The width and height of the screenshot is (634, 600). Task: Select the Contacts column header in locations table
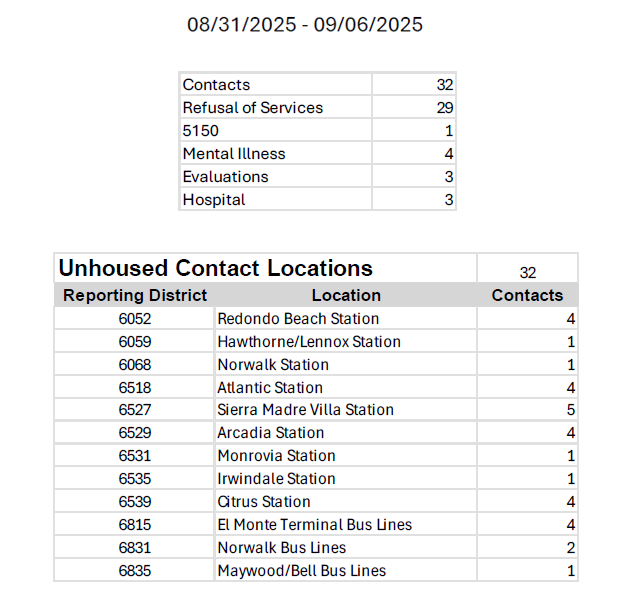pos(527,295)
